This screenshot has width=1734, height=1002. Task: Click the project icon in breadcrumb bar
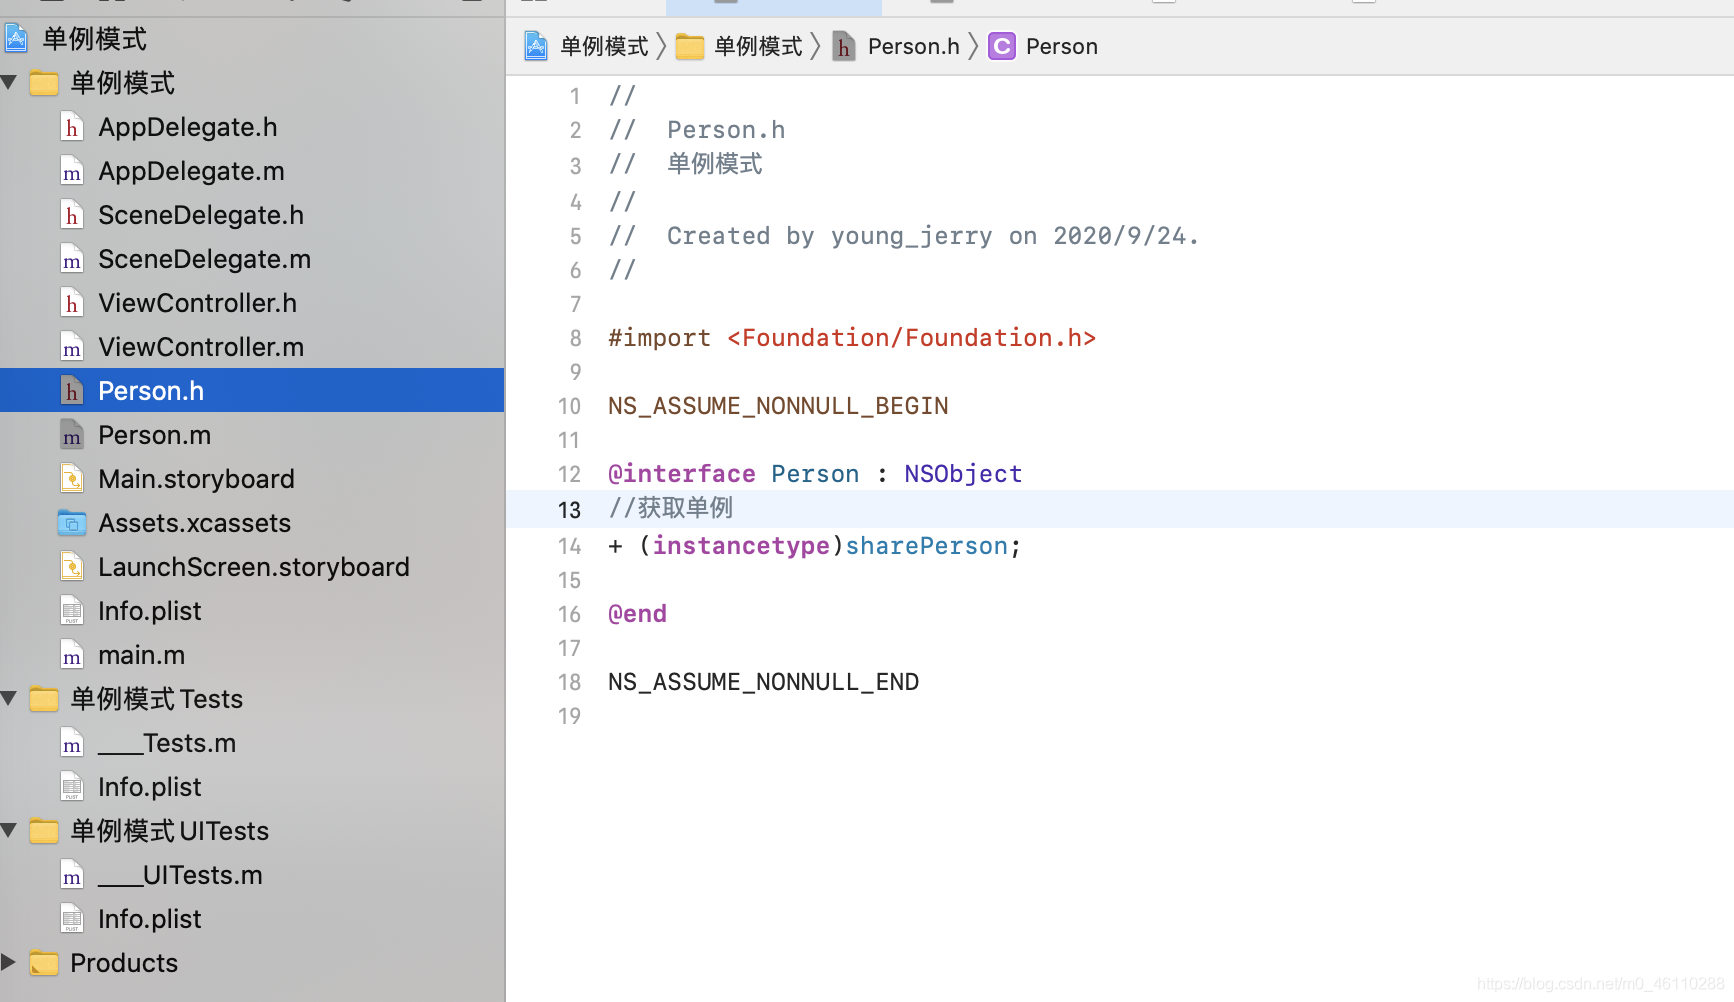(x=536, y=46)
